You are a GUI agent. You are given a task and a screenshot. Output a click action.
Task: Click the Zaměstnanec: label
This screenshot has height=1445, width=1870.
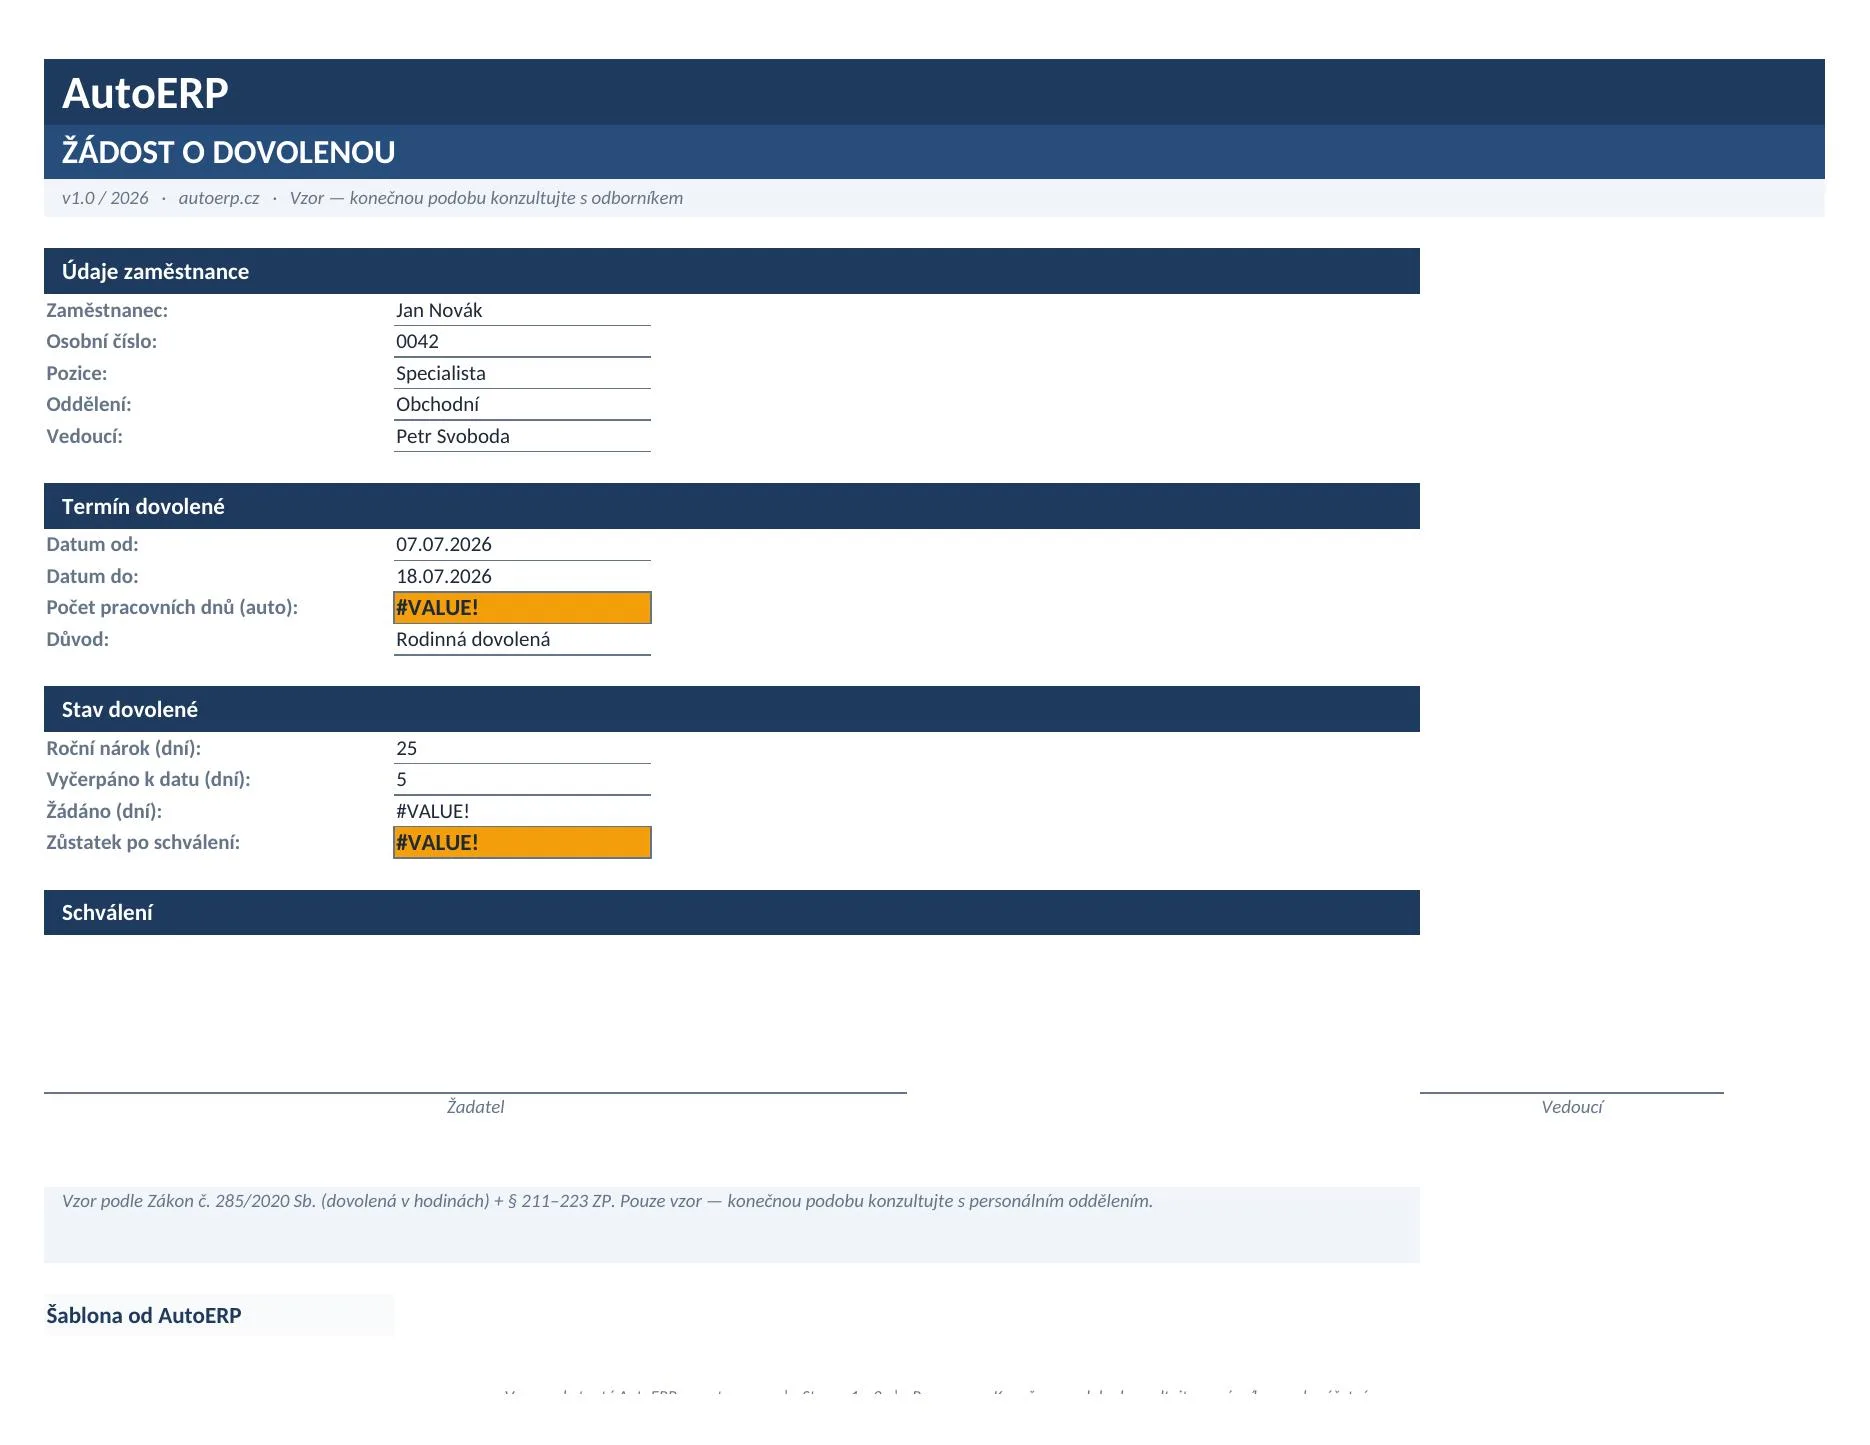pyautogui.click(x=107, y=310)
